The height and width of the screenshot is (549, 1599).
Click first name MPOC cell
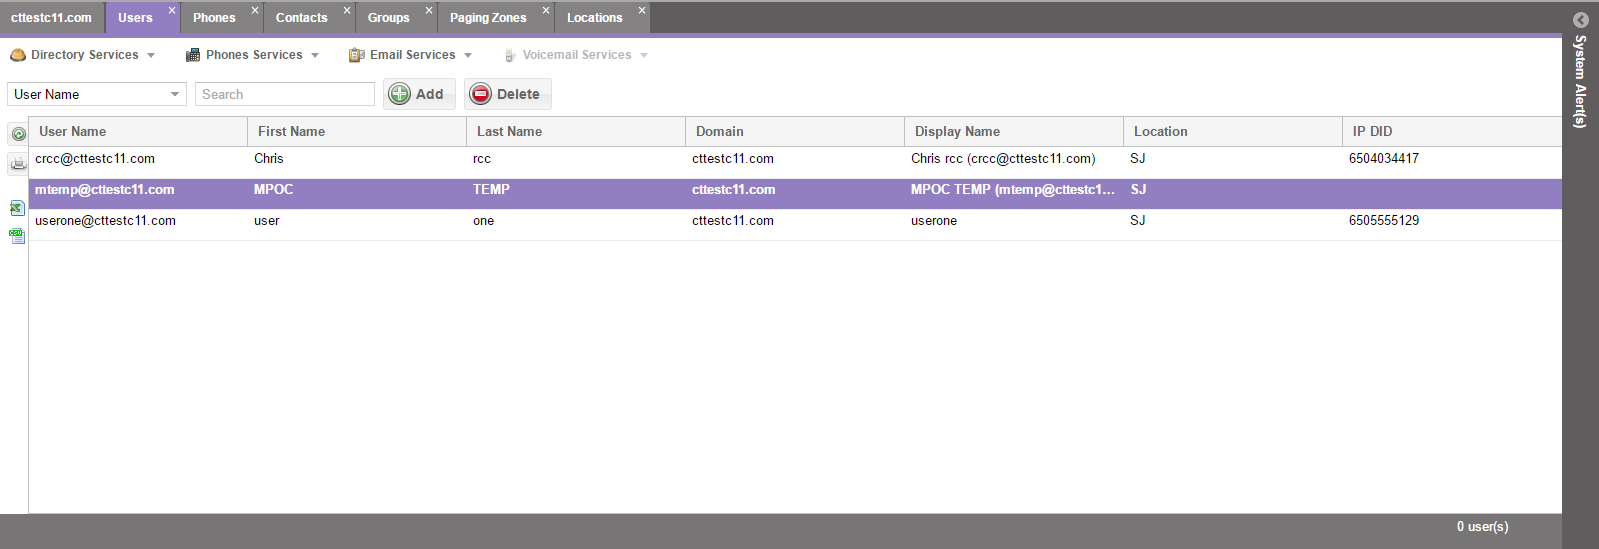273,190
